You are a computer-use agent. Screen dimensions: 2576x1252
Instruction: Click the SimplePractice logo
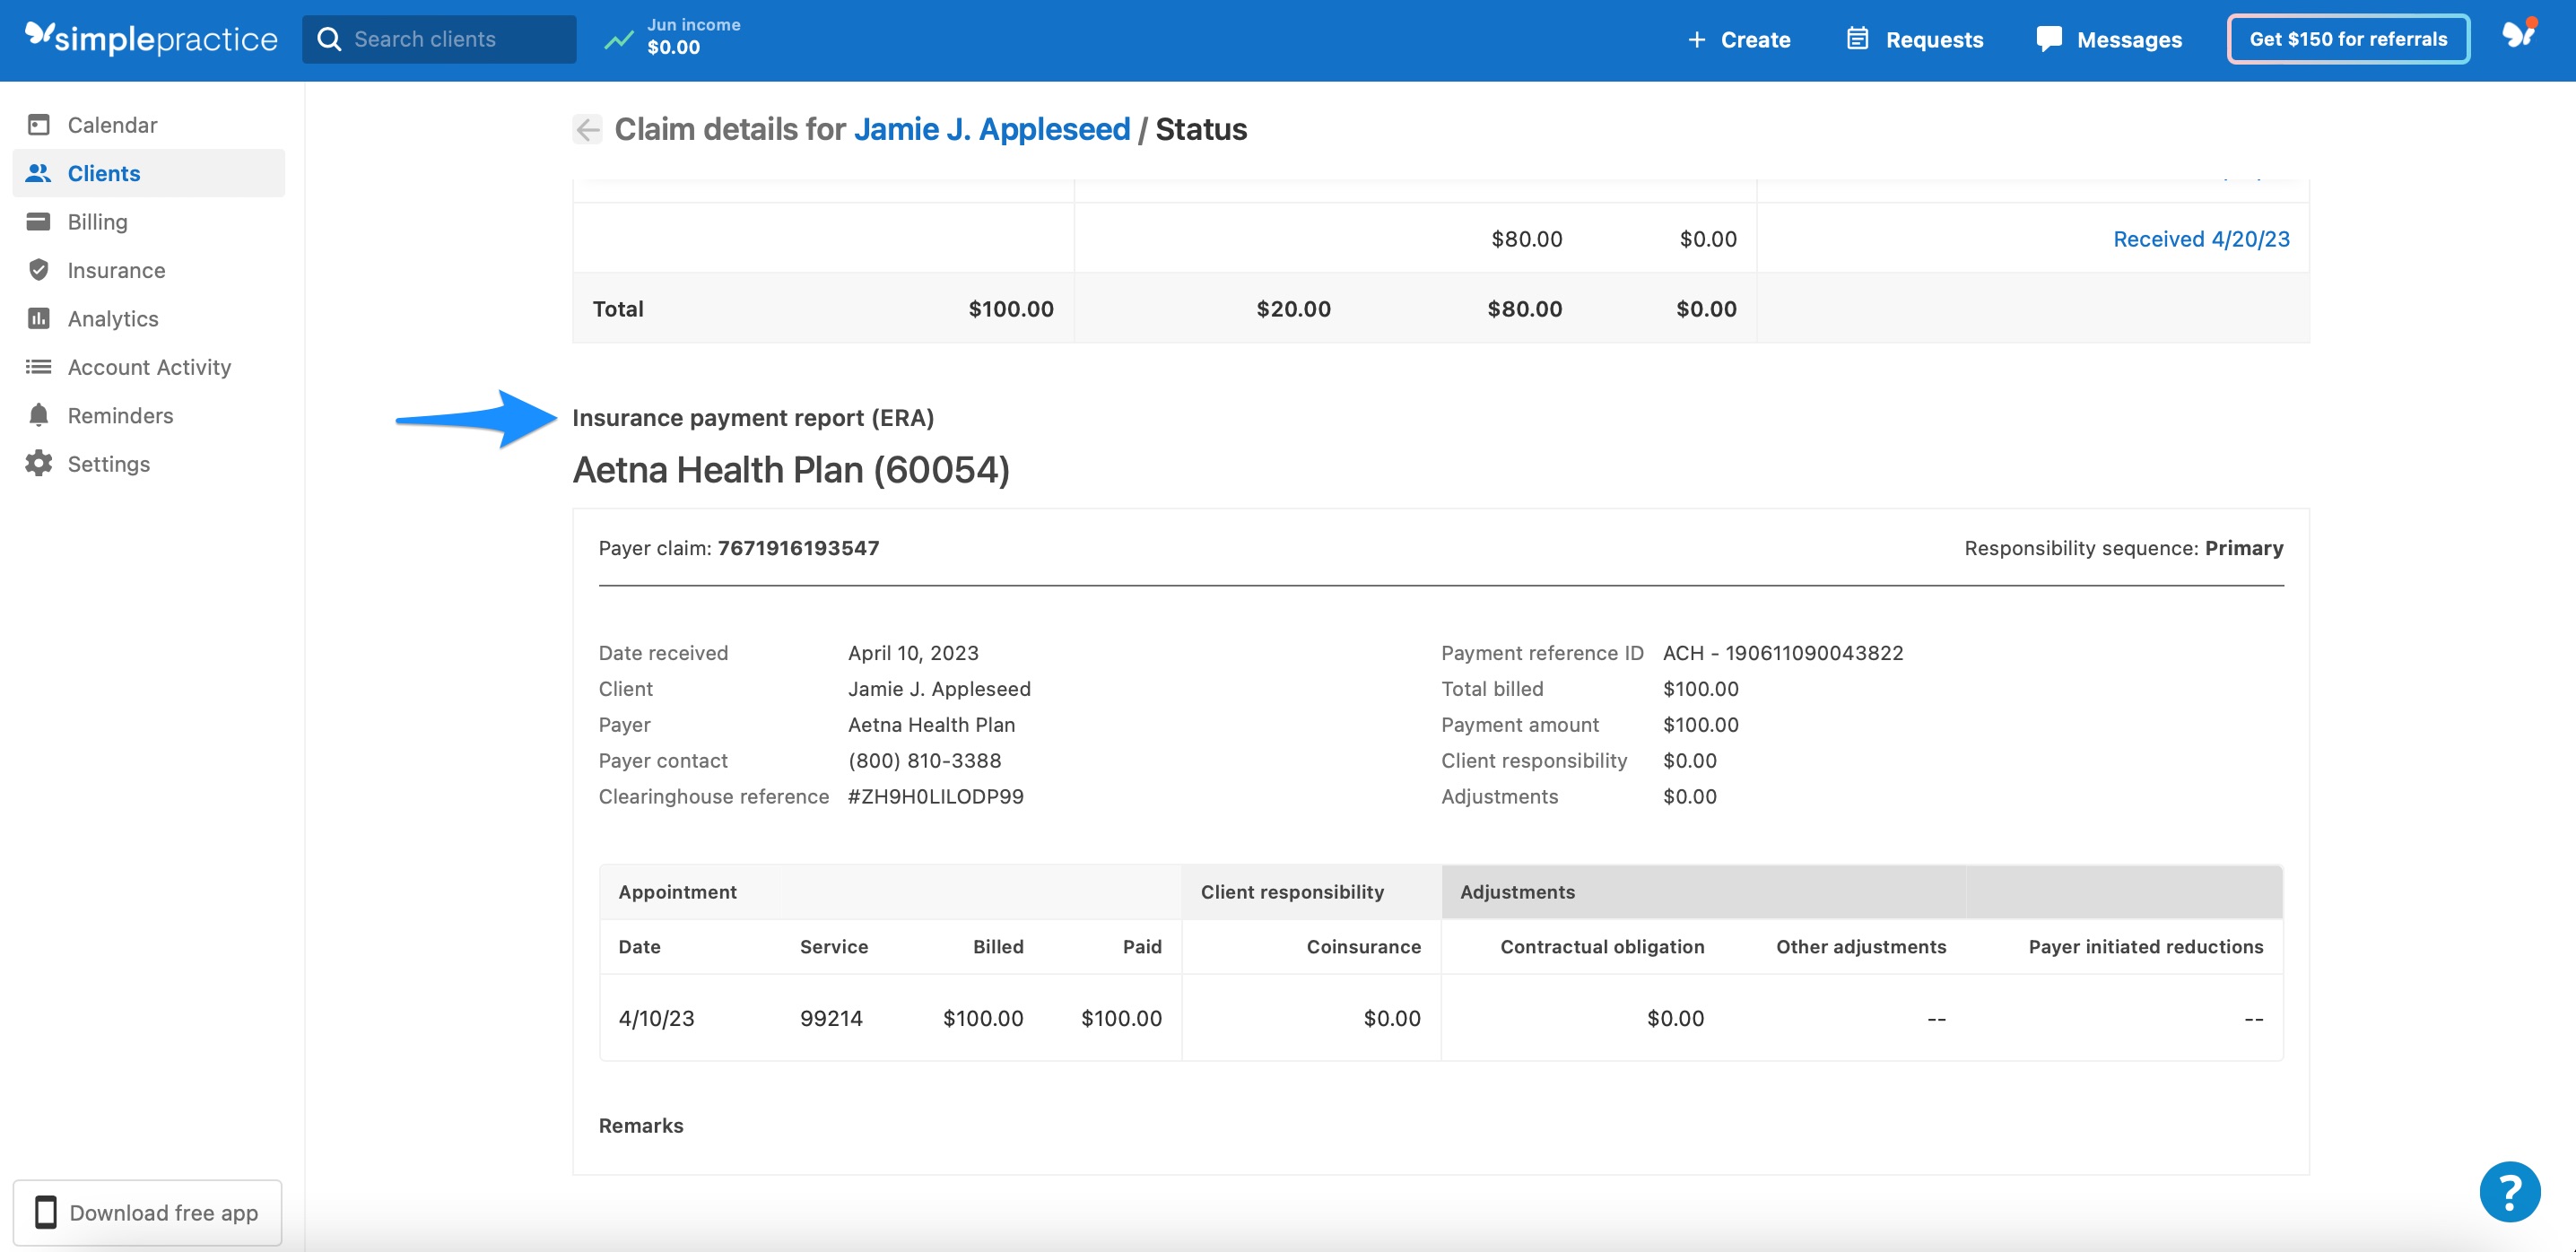151,38
